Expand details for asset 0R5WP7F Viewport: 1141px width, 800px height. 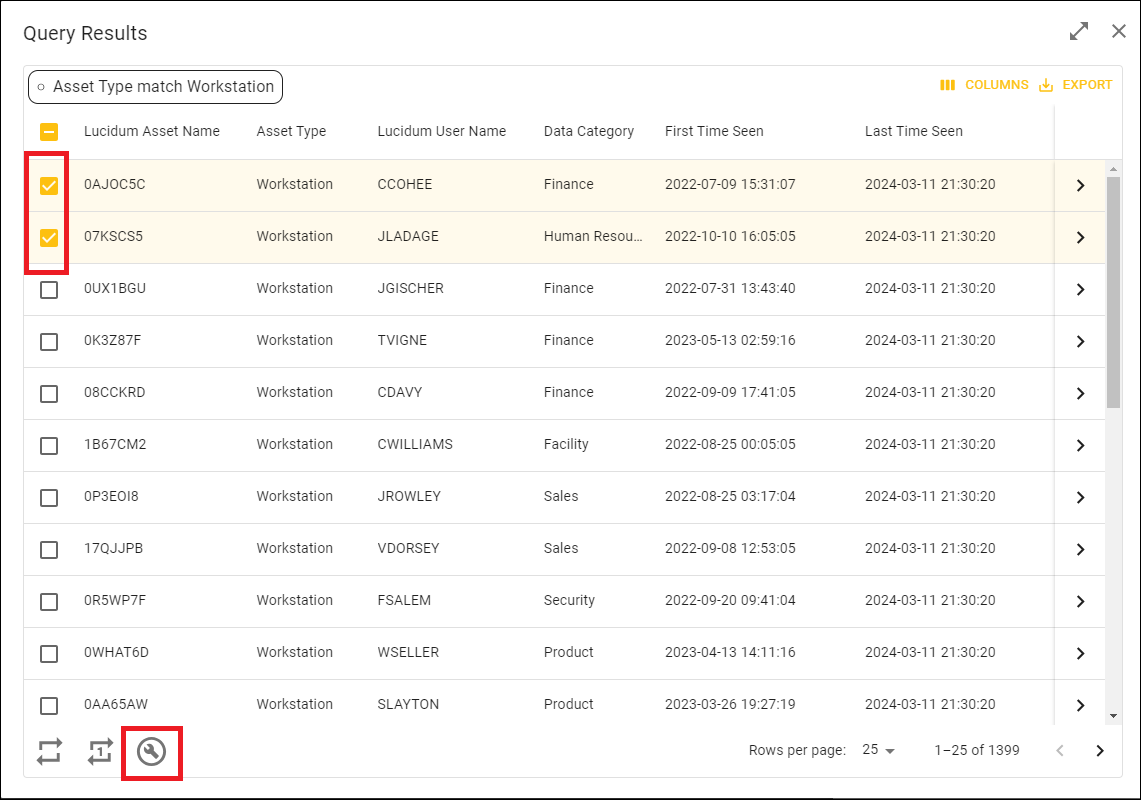[x=1080, y=601]
